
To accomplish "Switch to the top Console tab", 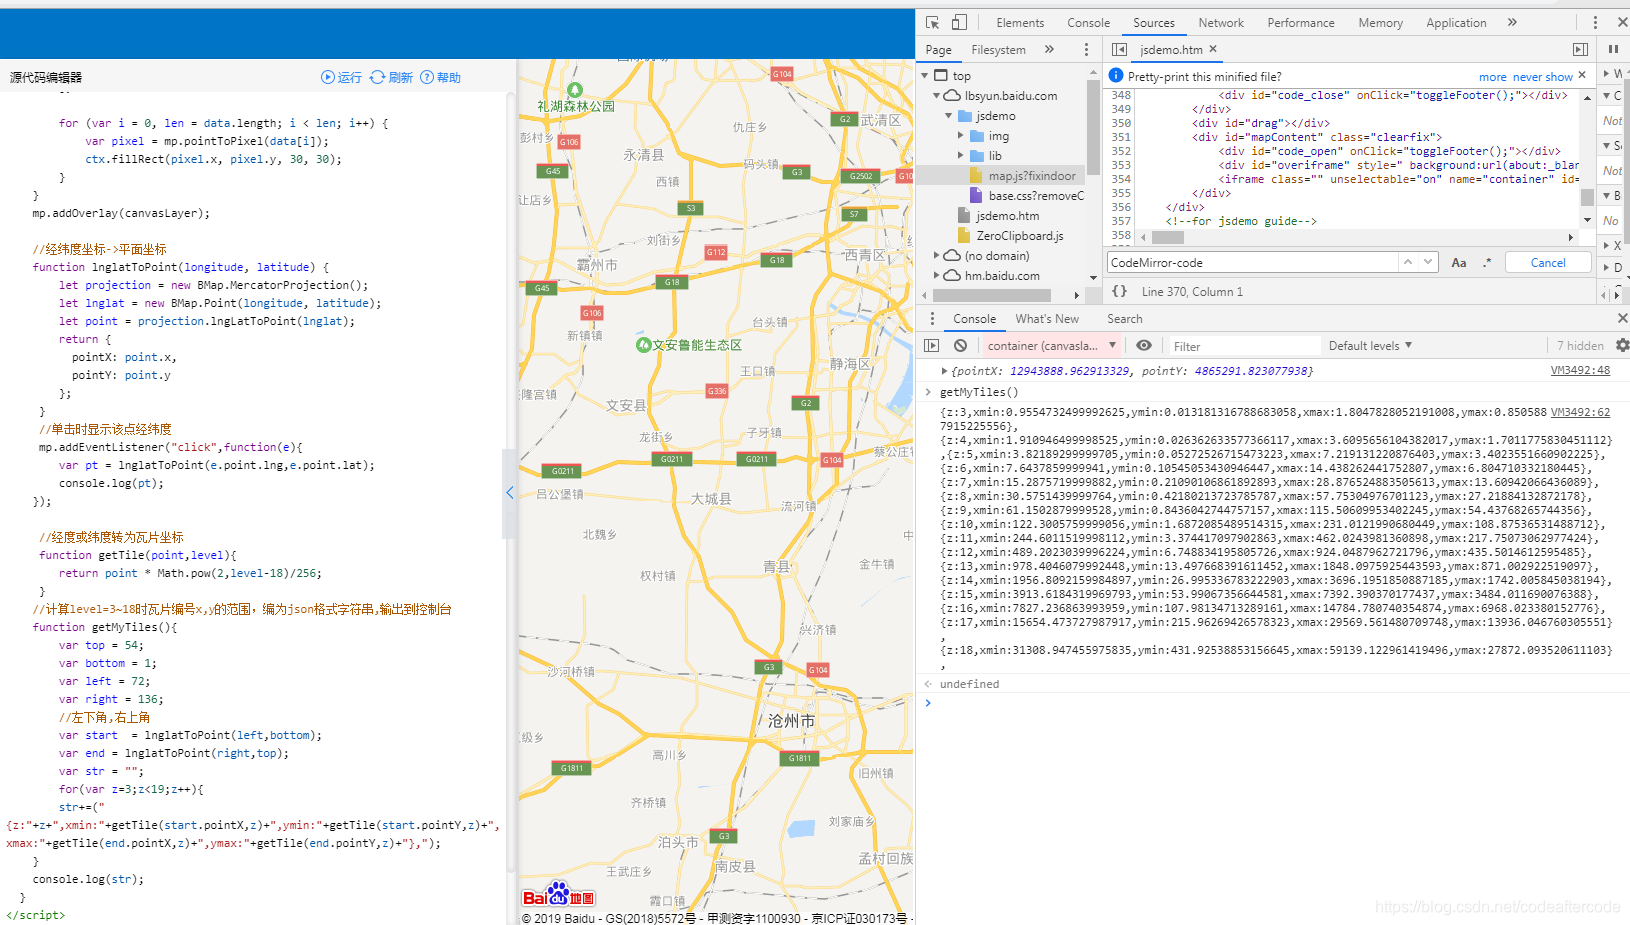I will click(1088, 23).
